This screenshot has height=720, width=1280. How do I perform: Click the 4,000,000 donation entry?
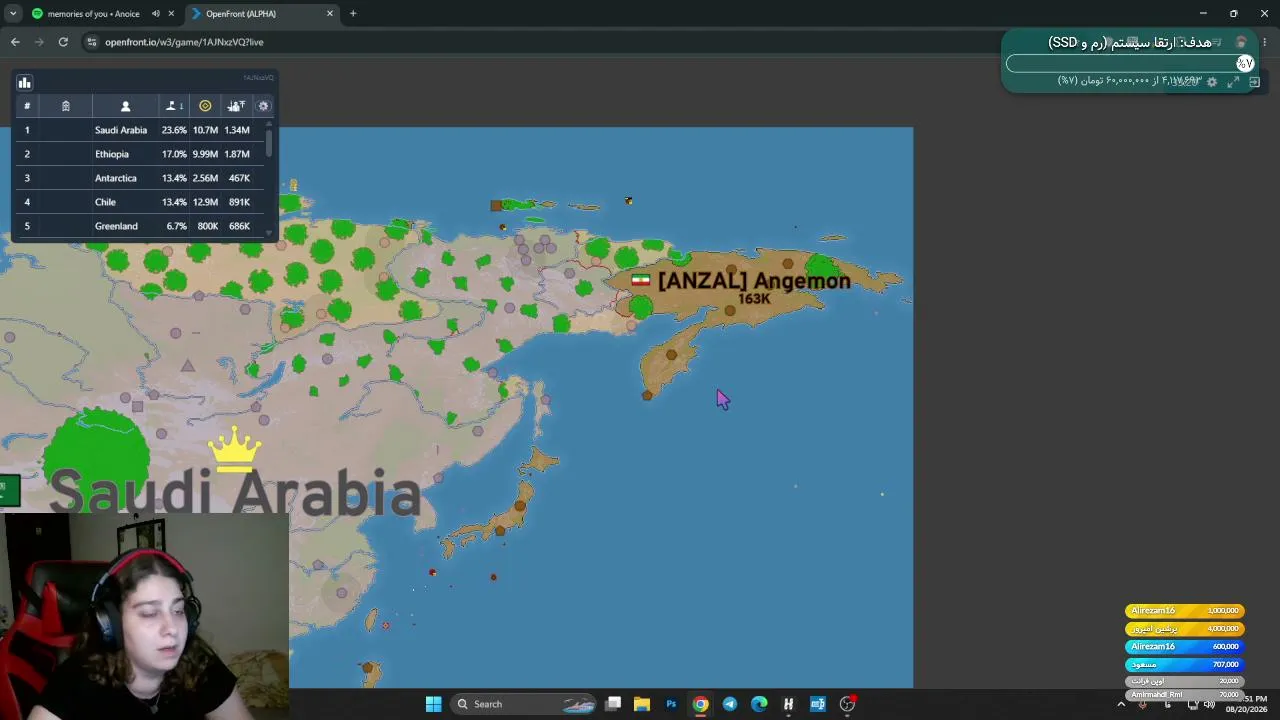(1185, 629)
